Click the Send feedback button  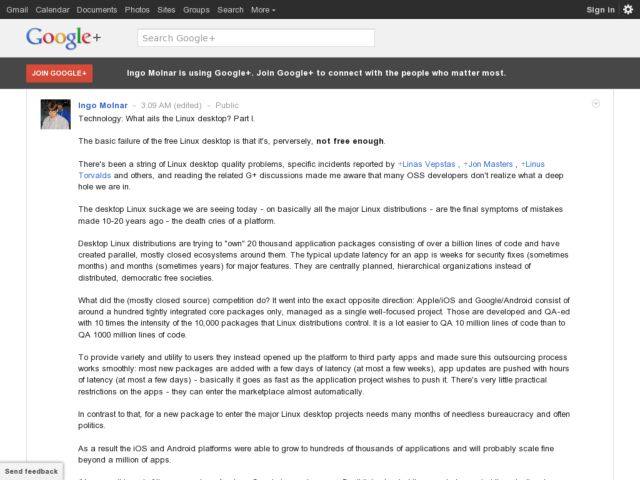point(31,471)
